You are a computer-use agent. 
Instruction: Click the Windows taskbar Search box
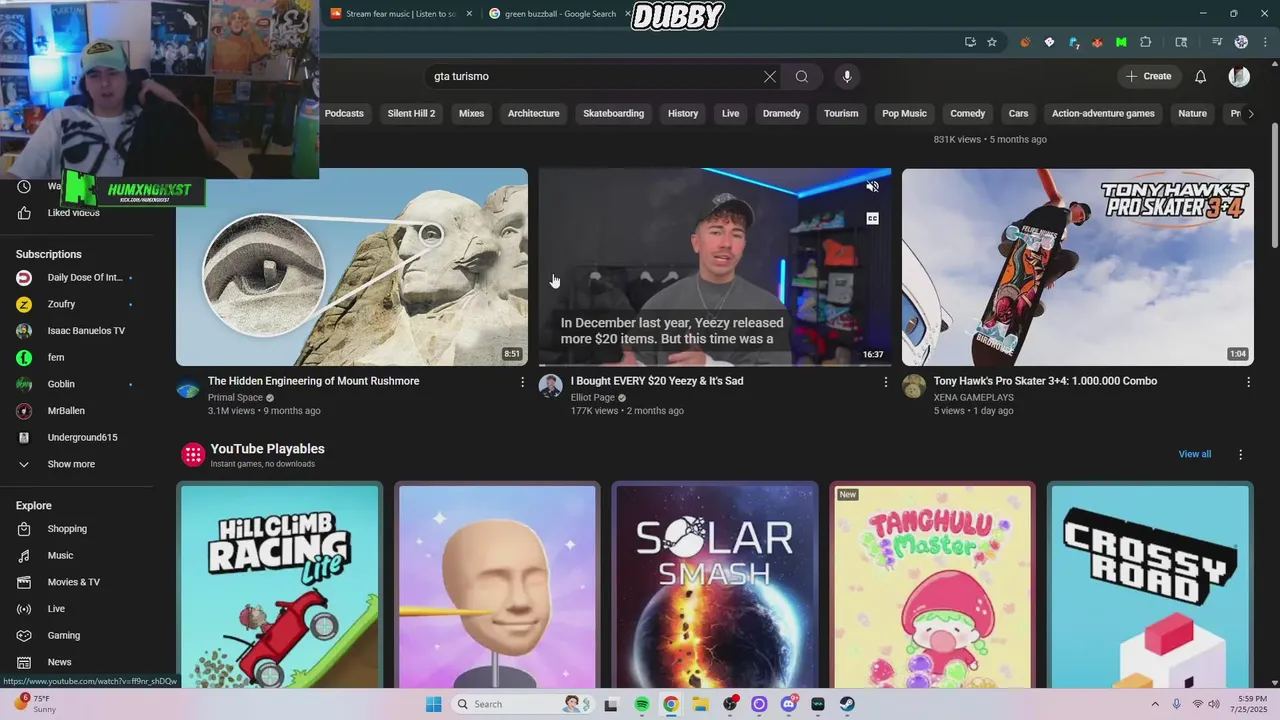click(522, 704)
